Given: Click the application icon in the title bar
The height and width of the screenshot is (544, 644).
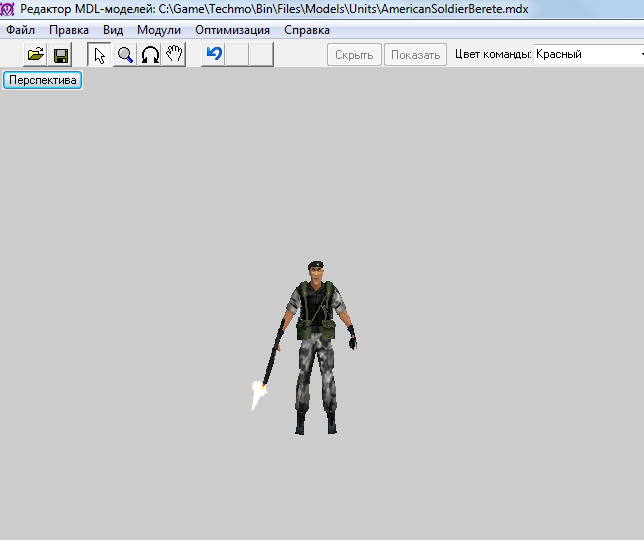Looking at the screenshot, I should (8, 9).
